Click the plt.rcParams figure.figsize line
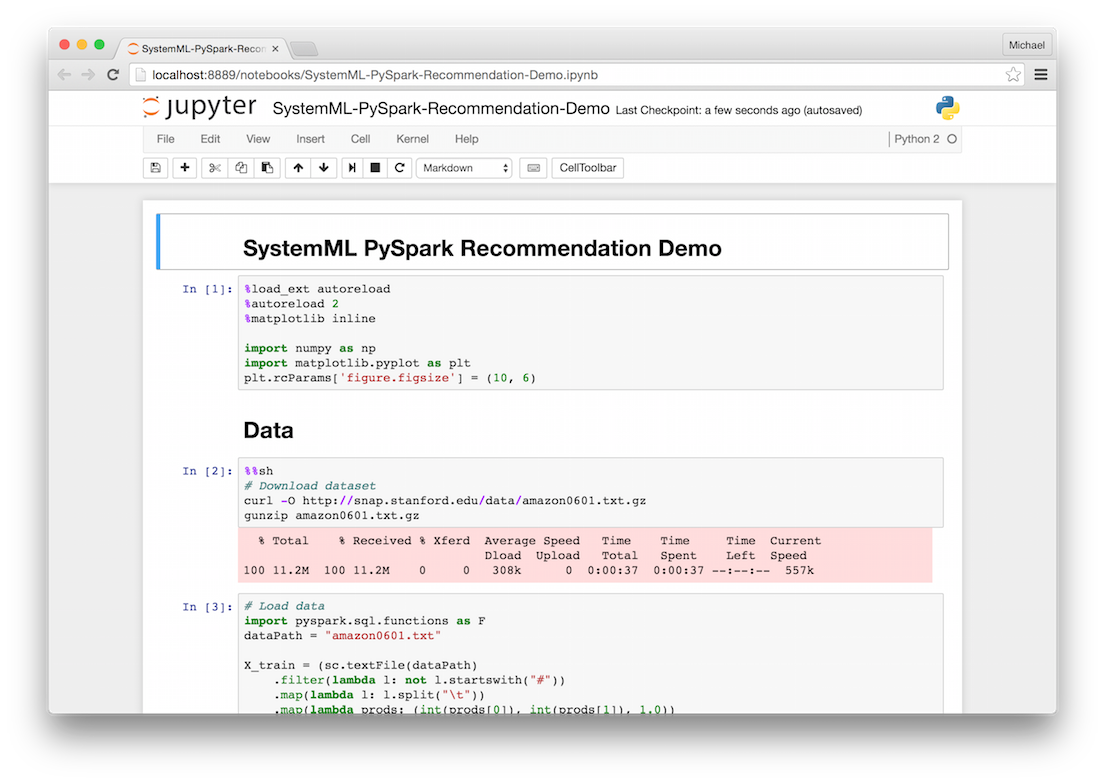1105x783 pixels. click(390, 378)
